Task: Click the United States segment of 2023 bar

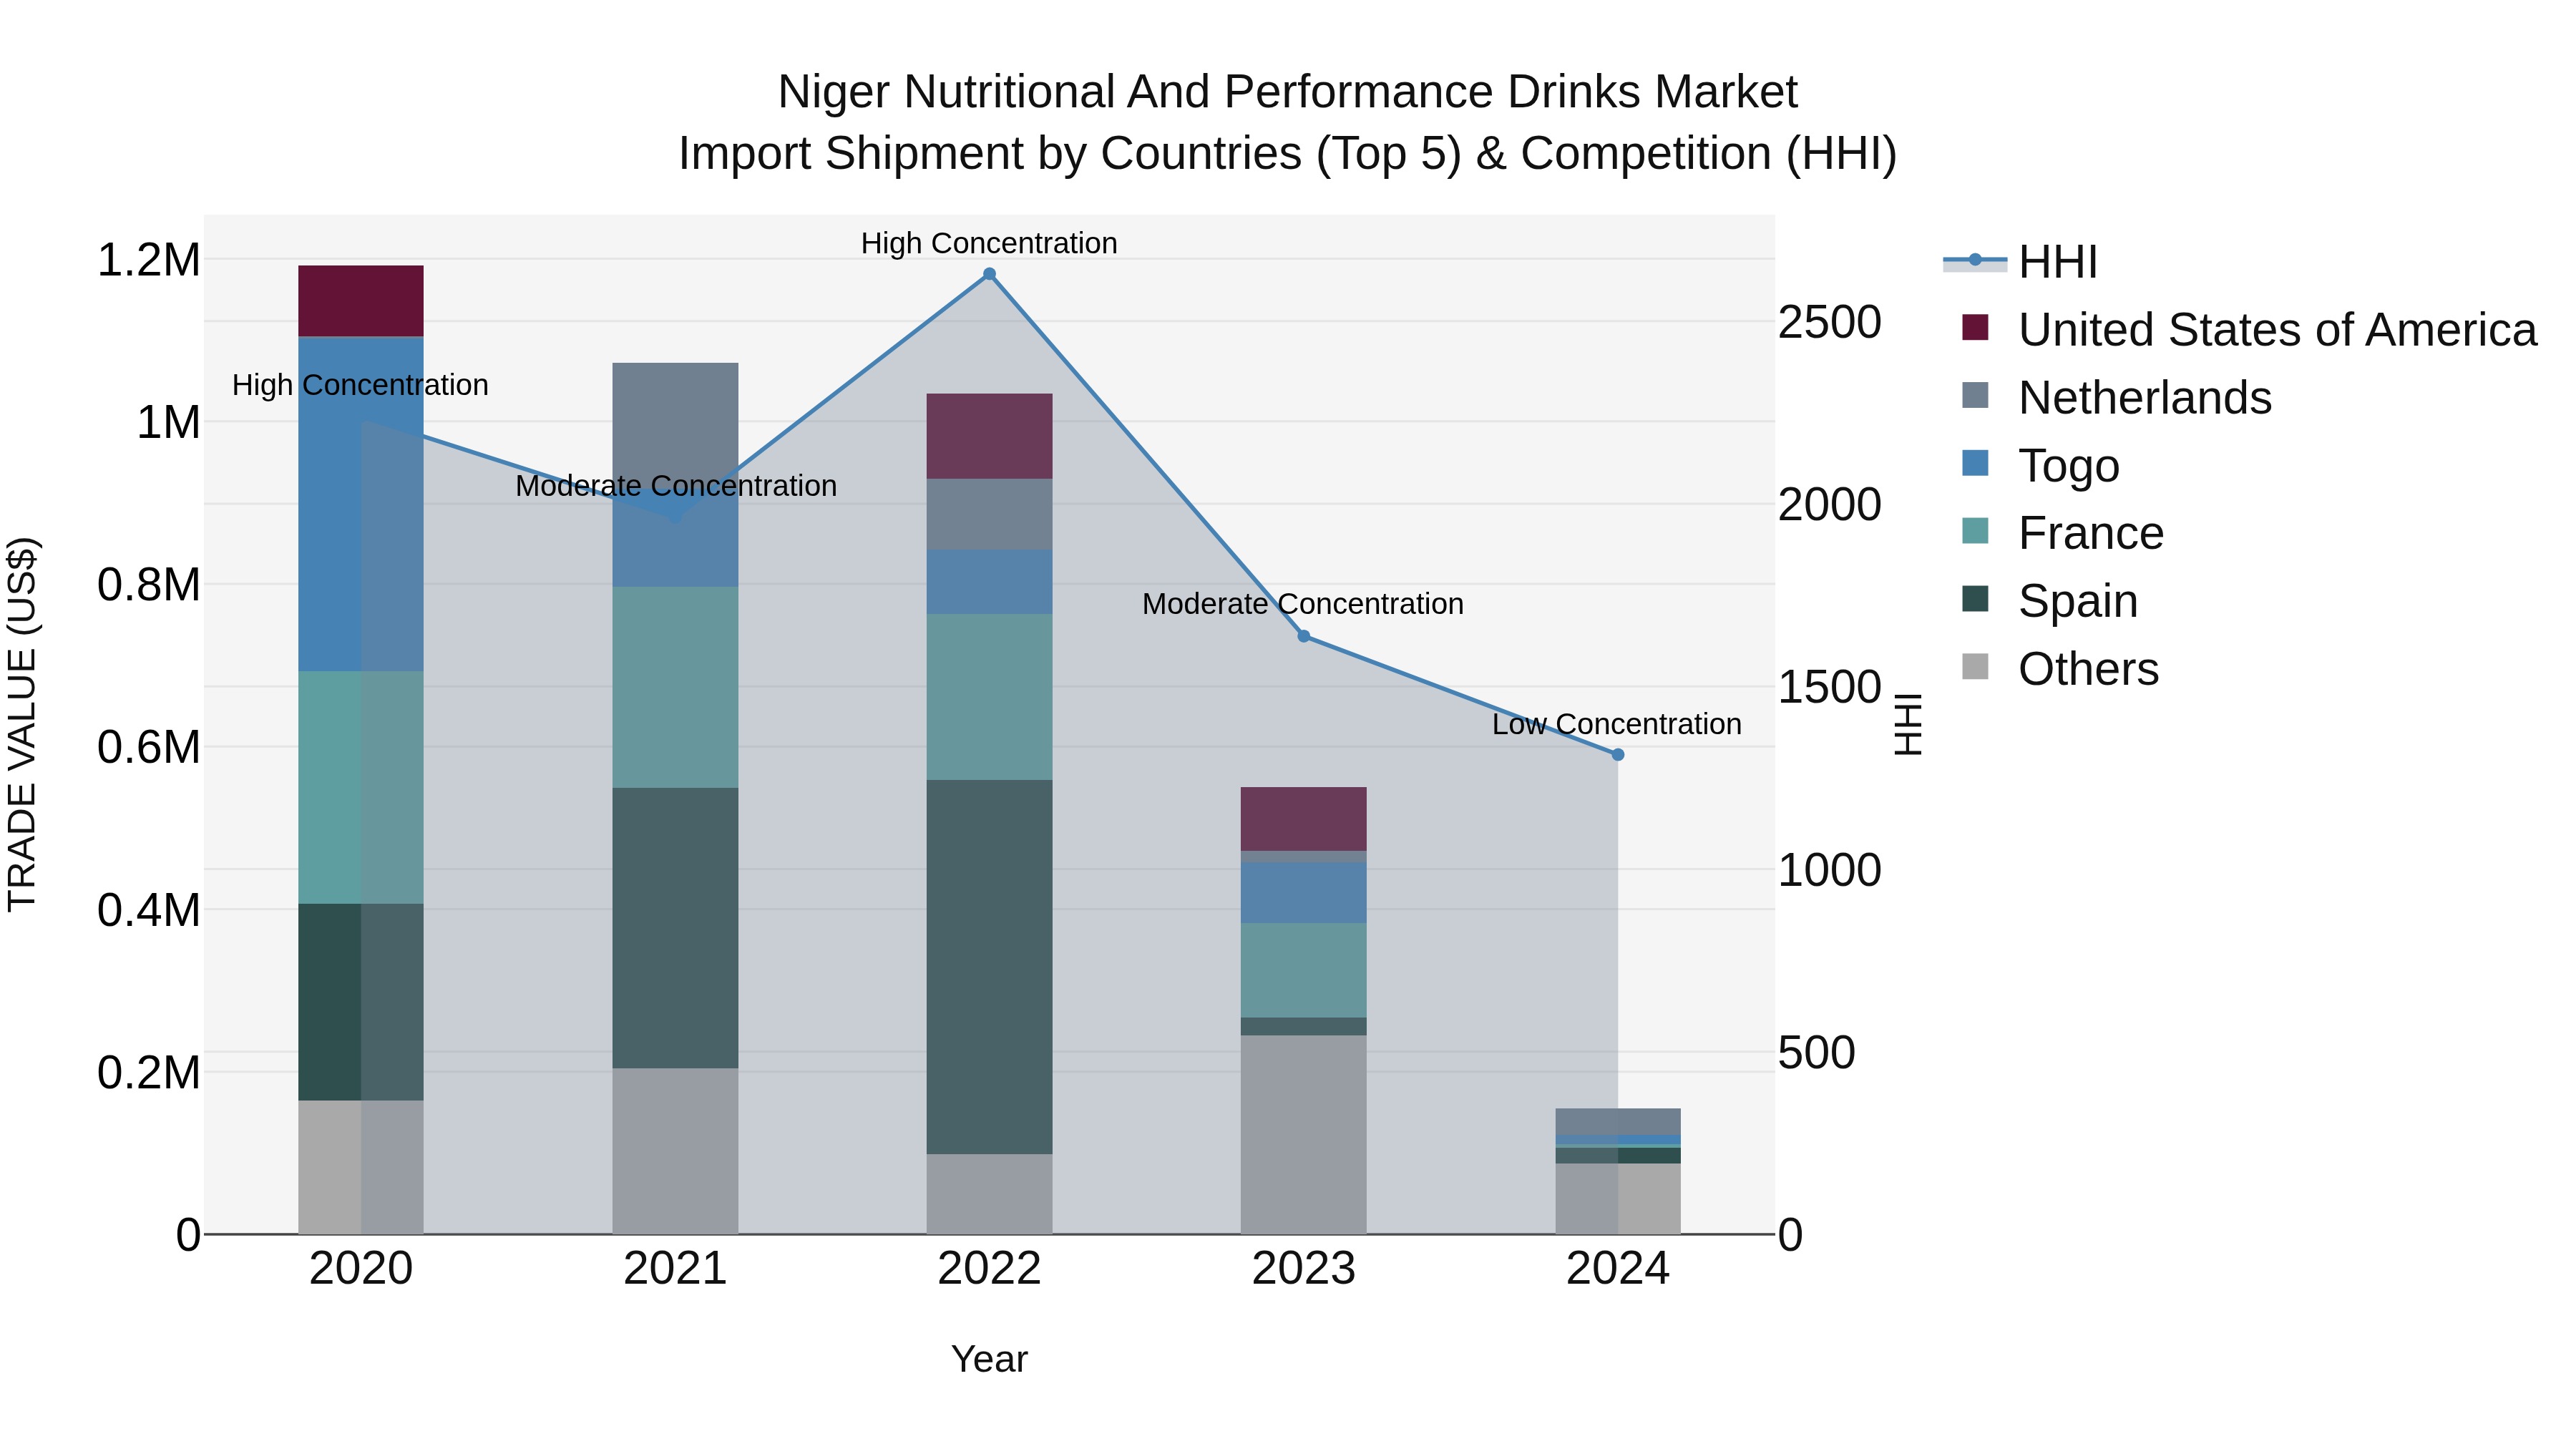Action: coord(1304,819)
